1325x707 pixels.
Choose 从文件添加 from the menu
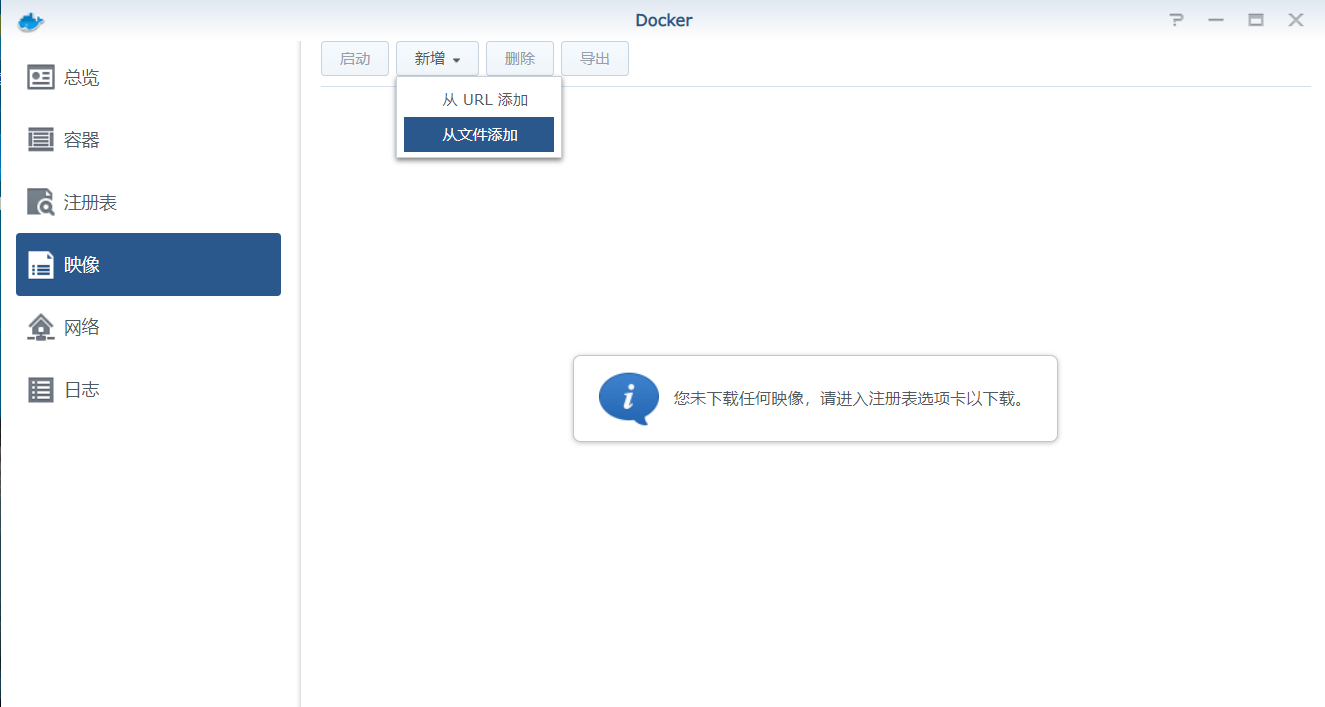478,134
